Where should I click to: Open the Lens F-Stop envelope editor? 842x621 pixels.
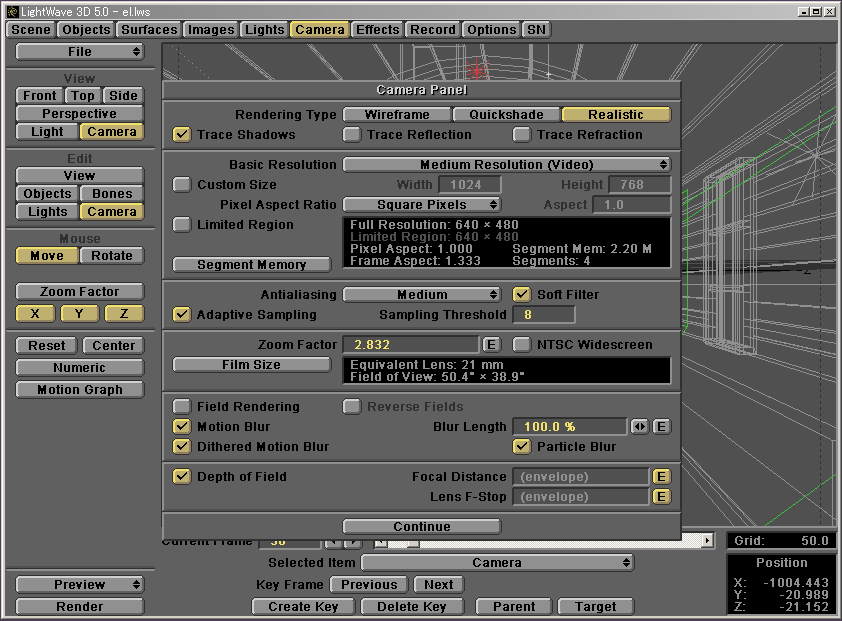coord(661,496)
